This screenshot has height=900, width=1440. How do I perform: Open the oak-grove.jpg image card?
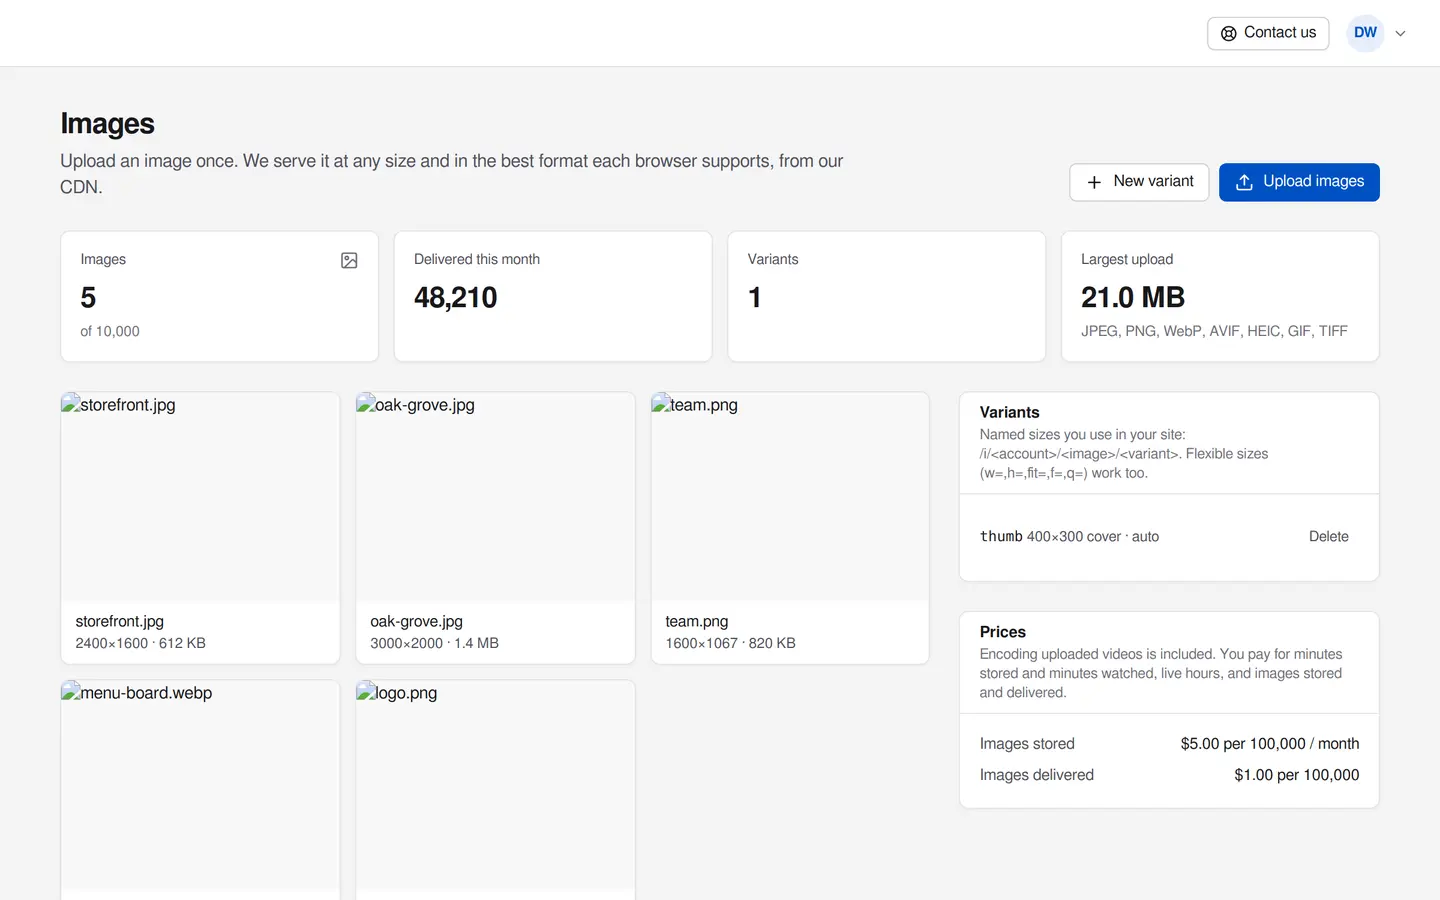495,528
